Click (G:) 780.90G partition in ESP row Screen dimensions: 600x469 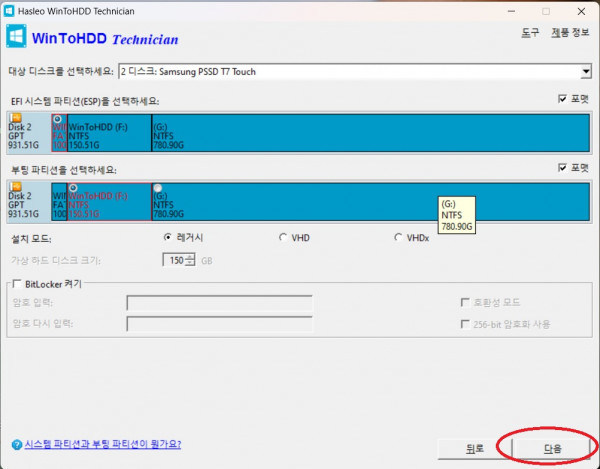(x=370, y=133)
